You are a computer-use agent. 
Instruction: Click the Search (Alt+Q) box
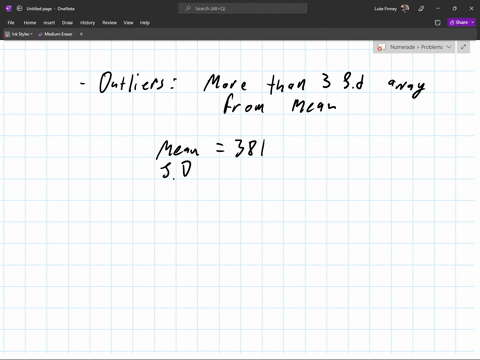[x=243, y=9]
